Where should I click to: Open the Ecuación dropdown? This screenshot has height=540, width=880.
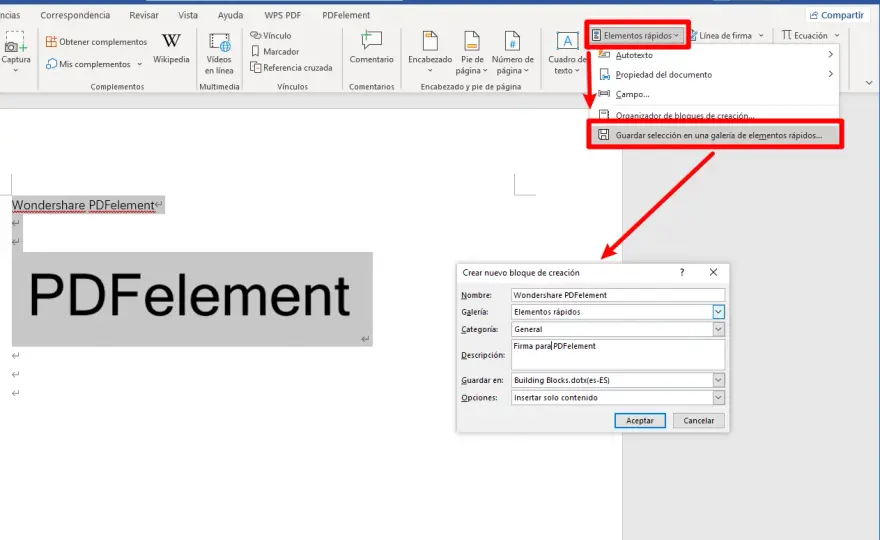pos(810,35)
